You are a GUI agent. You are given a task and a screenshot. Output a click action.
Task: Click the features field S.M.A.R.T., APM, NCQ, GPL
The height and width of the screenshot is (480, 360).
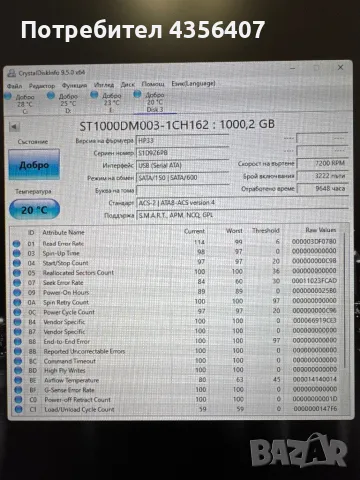(242, 215)
